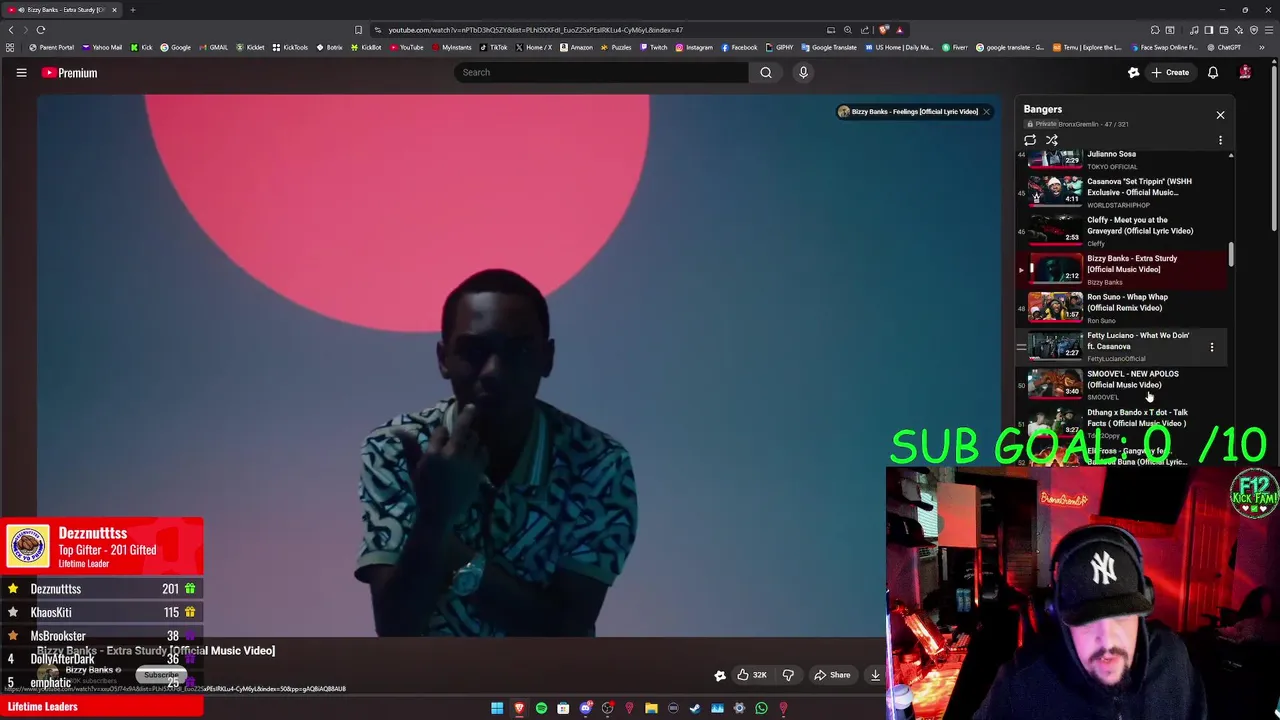The height and width of the screenshot is (720, 1280).
Task: Open the YouTube guide hamburger menu
Action: (21, 72)
